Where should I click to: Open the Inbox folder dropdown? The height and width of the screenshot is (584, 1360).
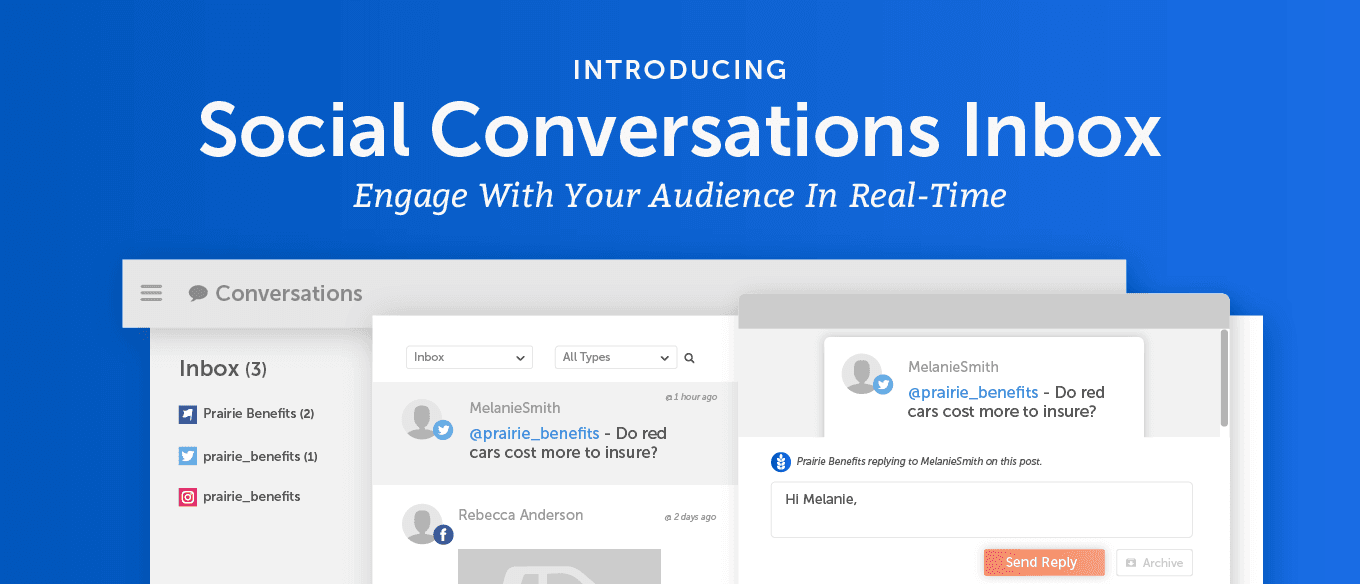(x=469, y=357)
